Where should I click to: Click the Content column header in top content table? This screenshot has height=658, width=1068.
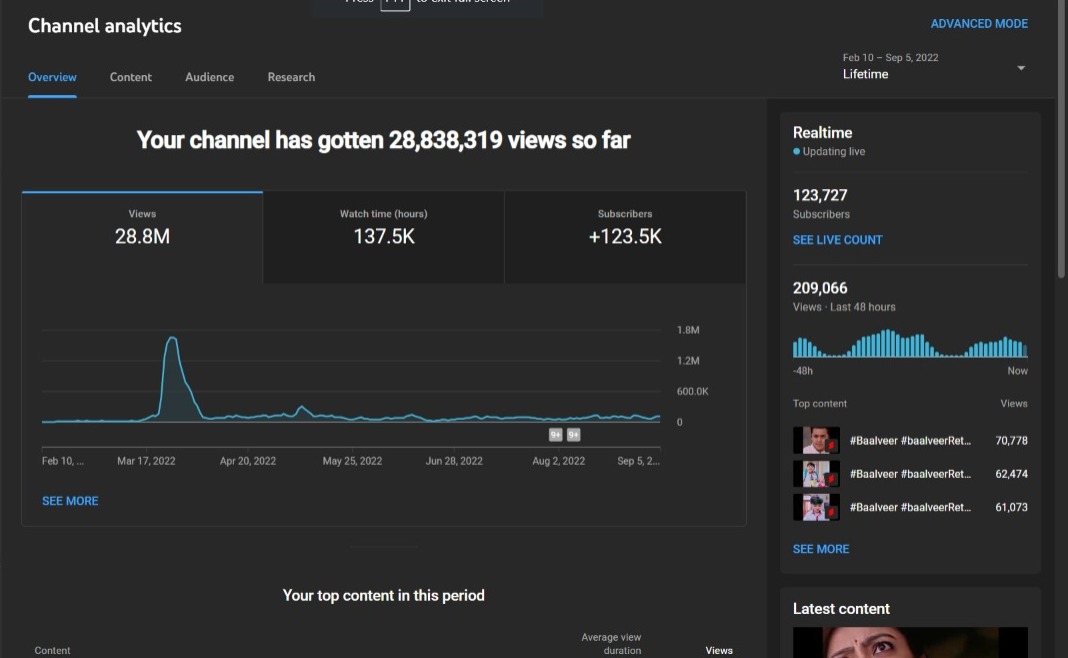52,651
